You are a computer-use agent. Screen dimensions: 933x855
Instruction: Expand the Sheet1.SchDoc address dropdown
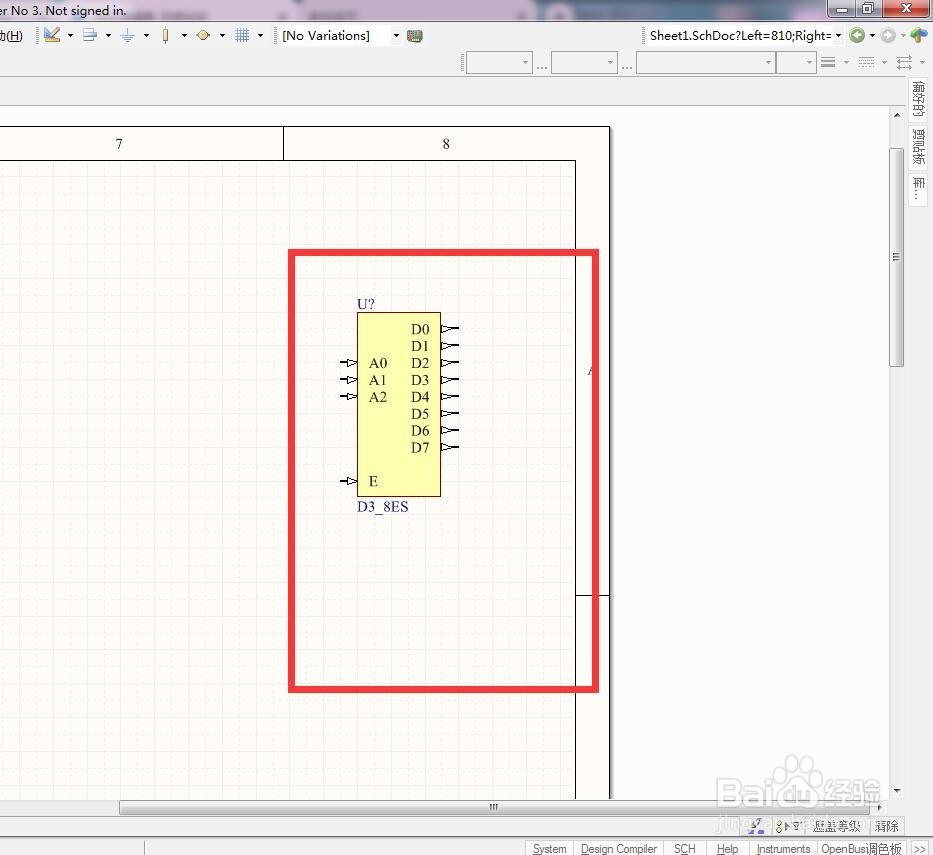click(x=838, y=36)
